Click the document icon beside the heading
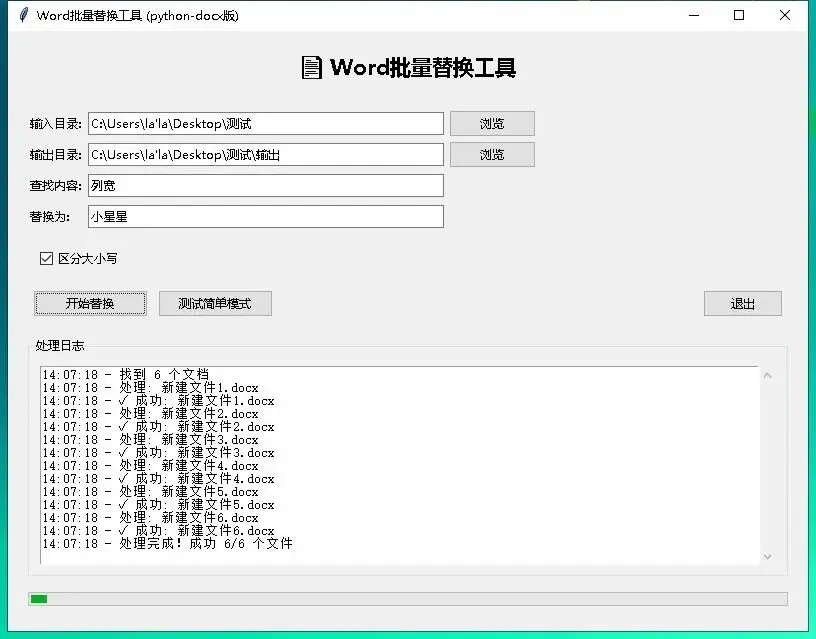 tap(311, 68)
